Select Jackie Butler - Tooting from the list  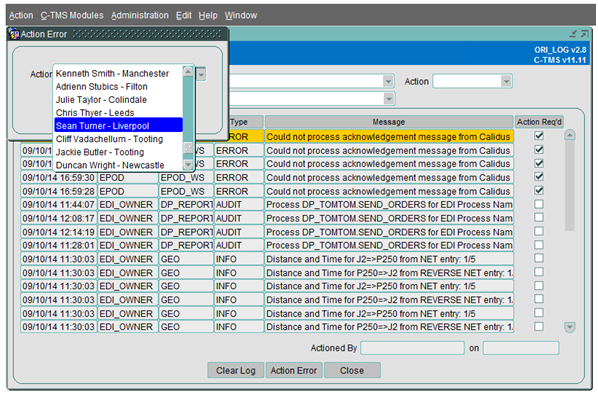(118, 152)
